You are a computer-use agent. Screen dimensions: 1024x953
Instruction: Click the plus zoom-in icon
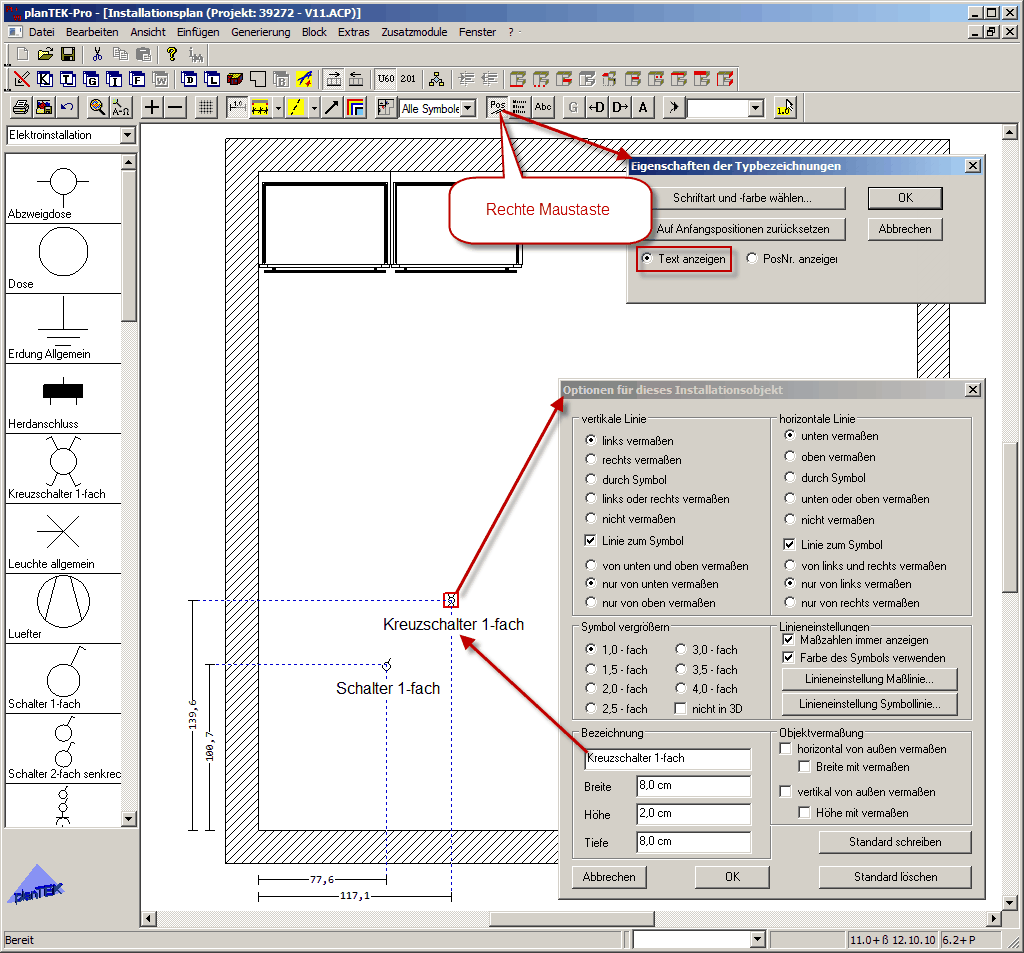[x=152, y=107]
